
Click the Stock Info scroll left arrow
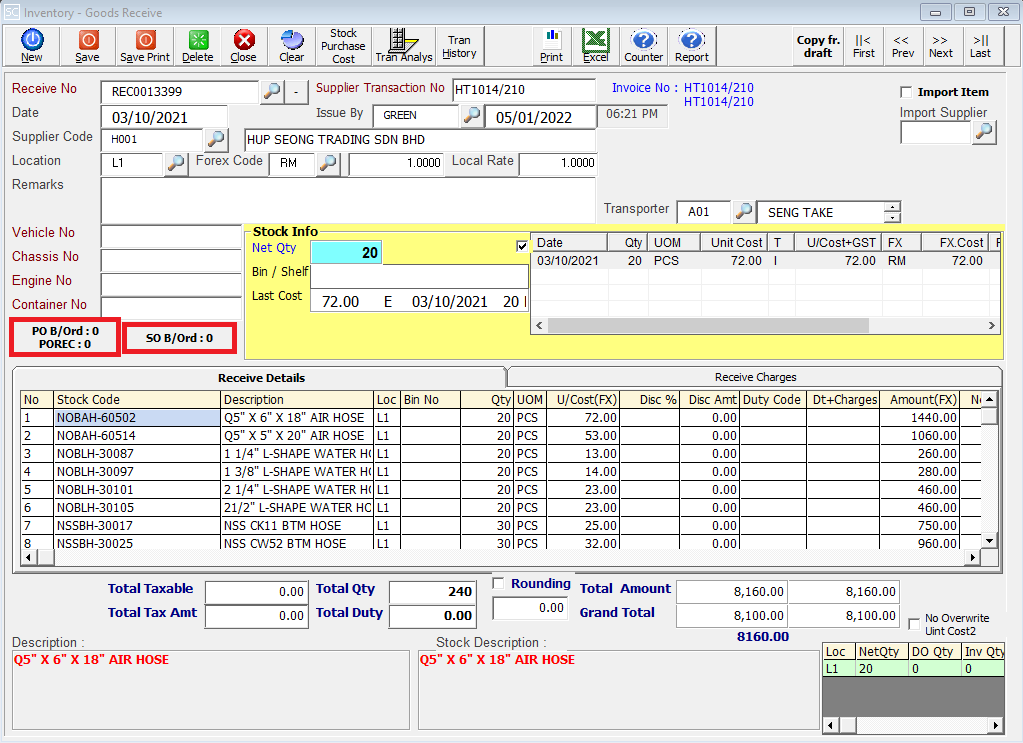point(540,325)
